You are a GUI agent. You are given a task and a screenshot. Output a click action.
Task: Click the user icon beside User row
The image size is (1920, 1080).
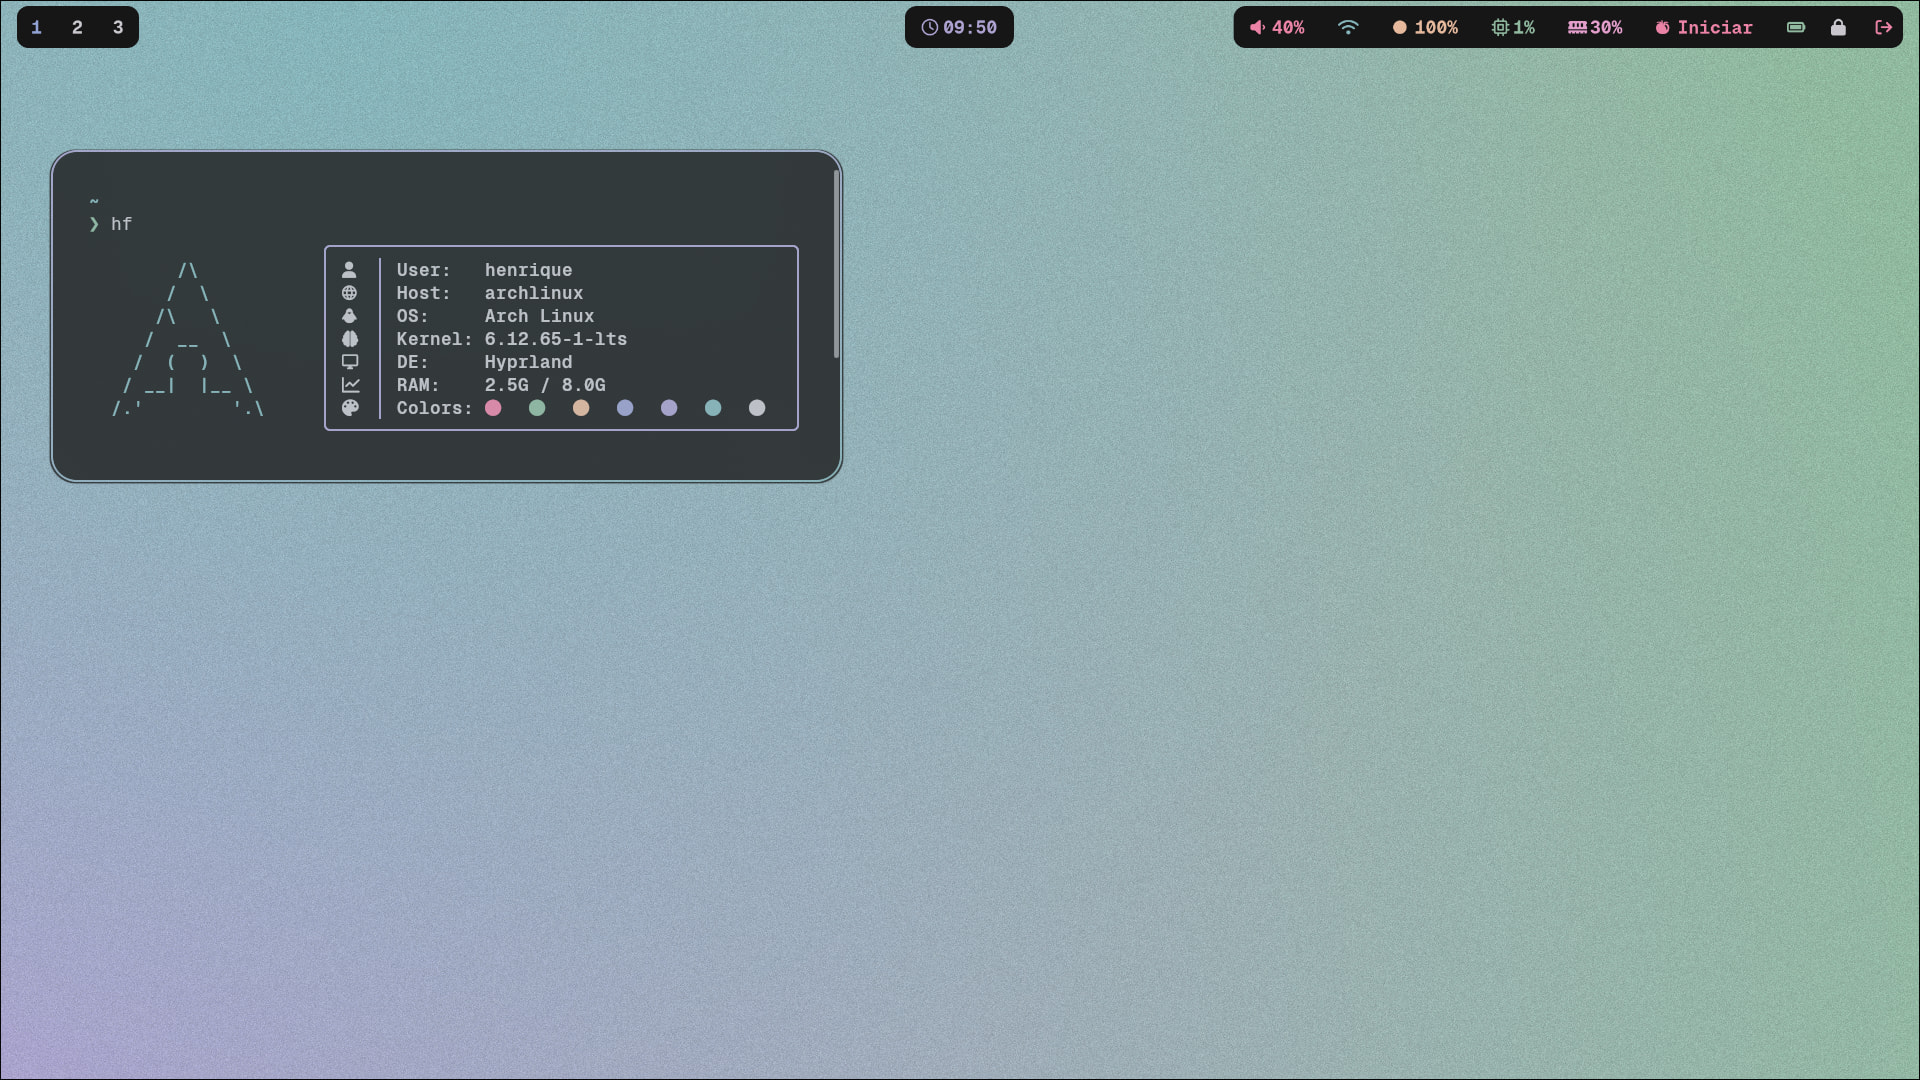click(349, 270)
